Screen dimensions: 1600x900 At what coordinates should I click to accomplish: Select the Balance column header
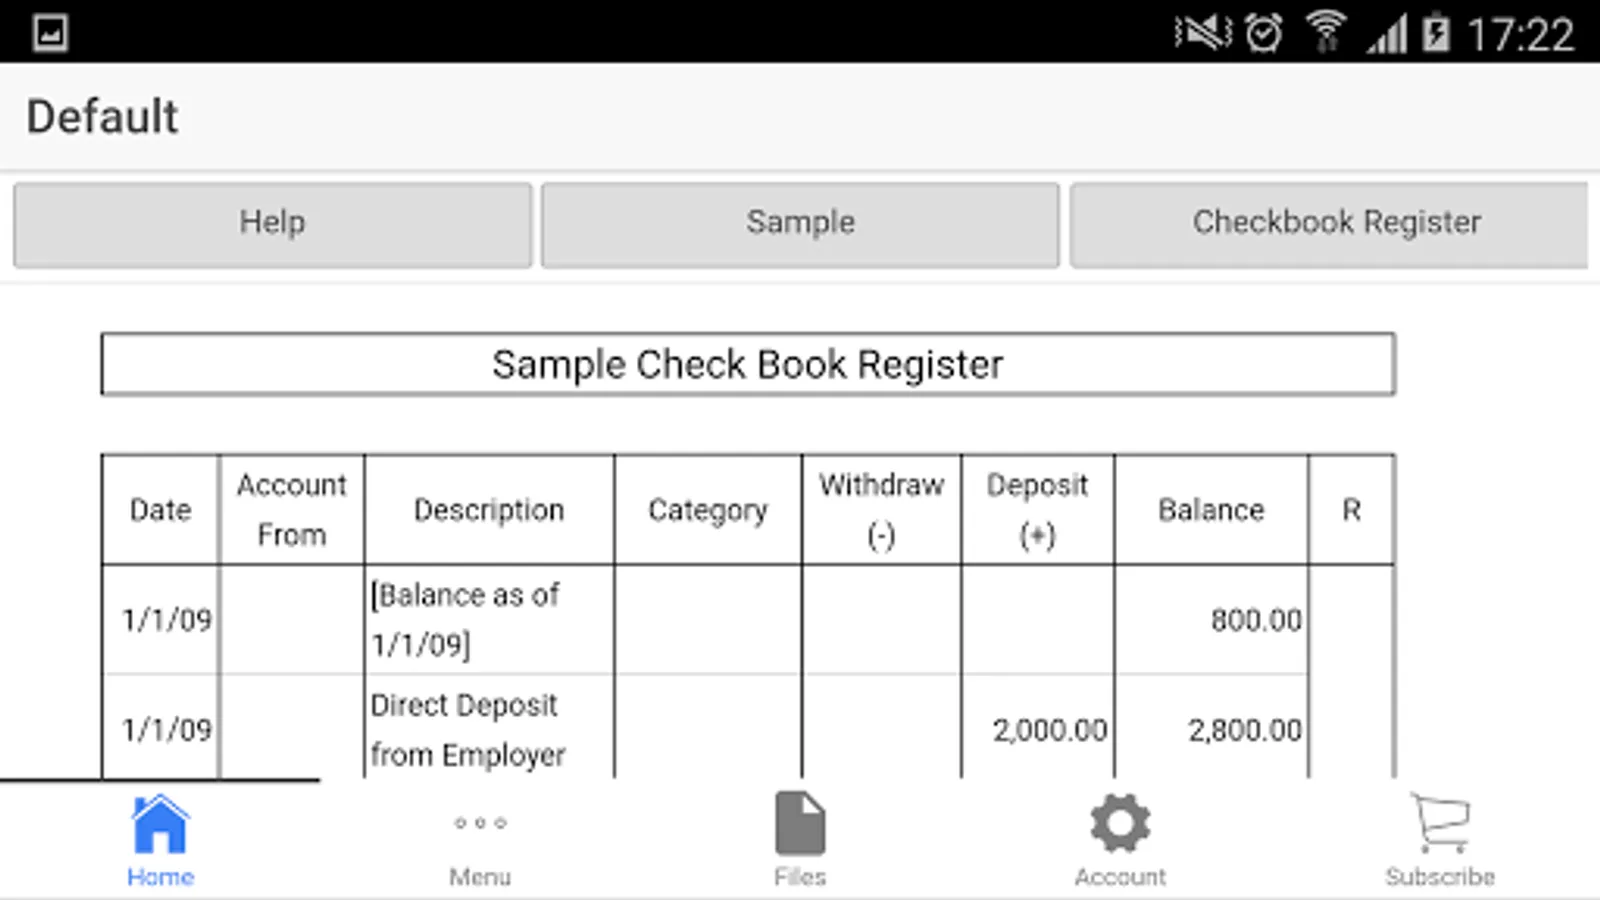tap(1211, 510)
